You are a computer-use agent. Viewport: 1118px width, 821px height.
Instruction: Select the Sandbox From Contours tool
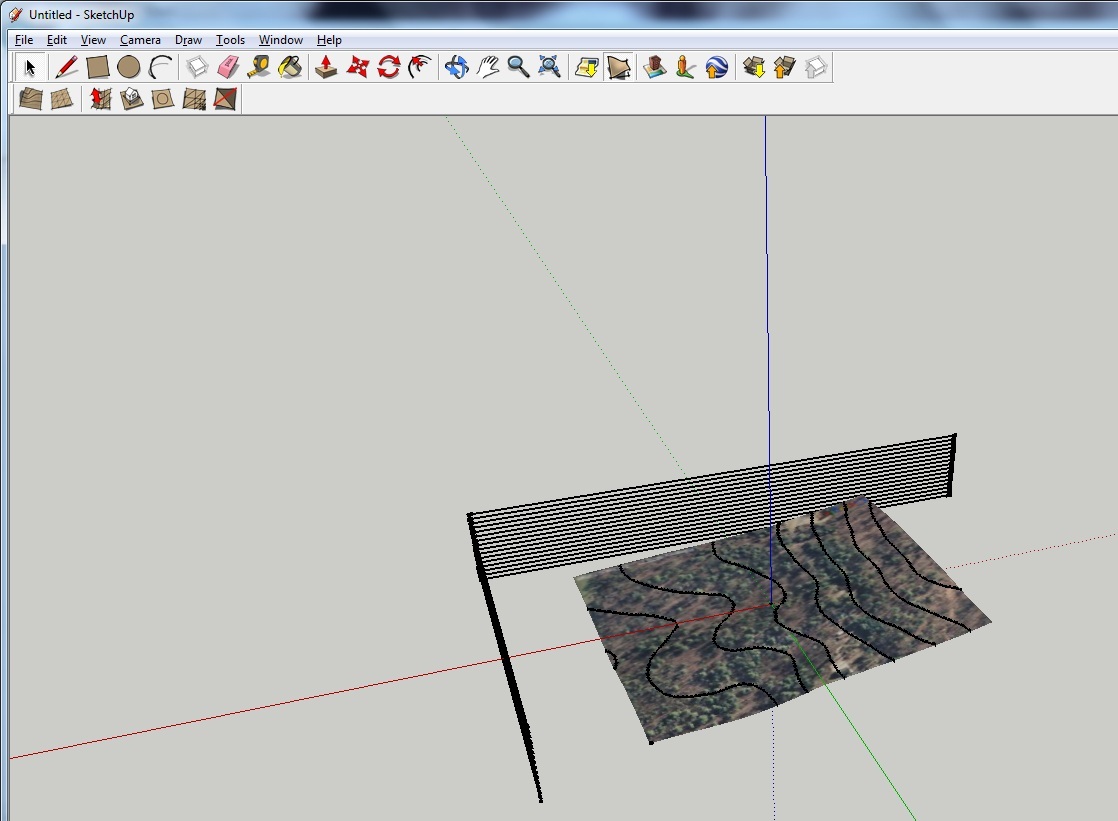31,98
